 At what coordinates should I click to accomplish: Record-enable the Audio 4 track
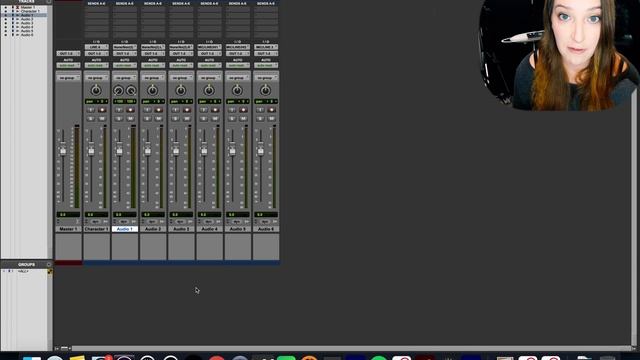(x=215, y=110)
